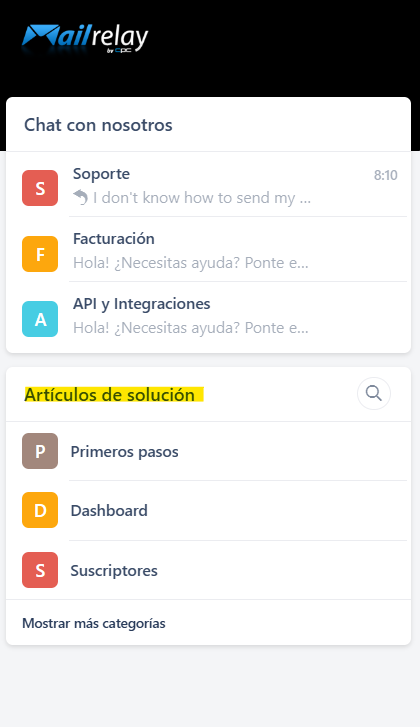
Task: Click the Chat con nosotros heading
Action: [98, 125]
